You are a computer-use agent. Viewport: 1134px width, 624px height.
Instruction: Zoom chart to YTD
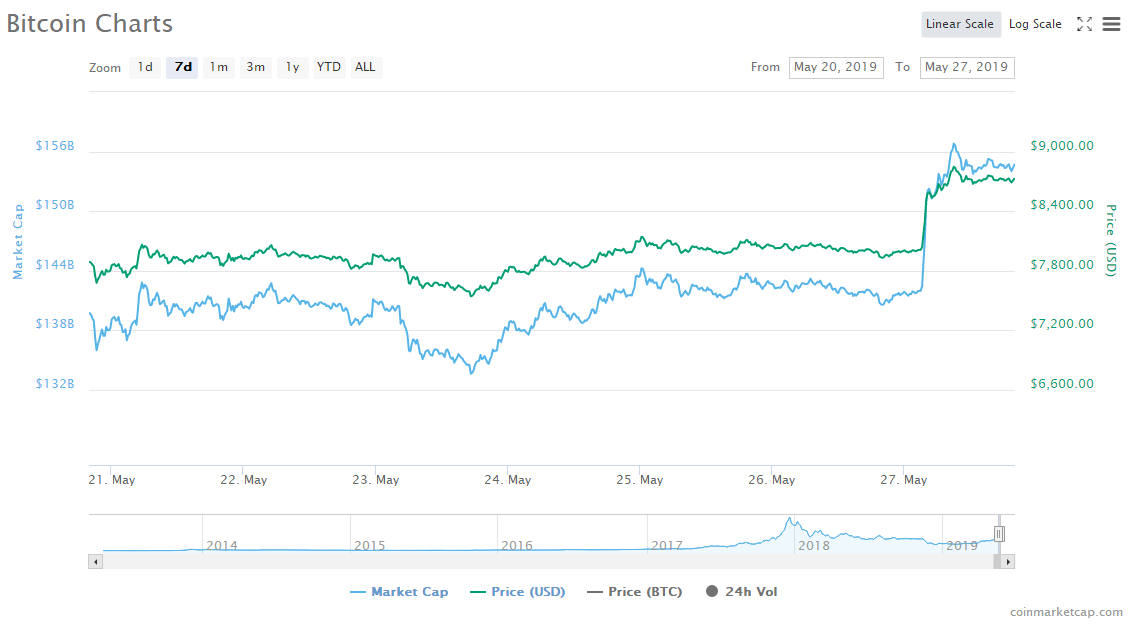click(x=329, y=67)
